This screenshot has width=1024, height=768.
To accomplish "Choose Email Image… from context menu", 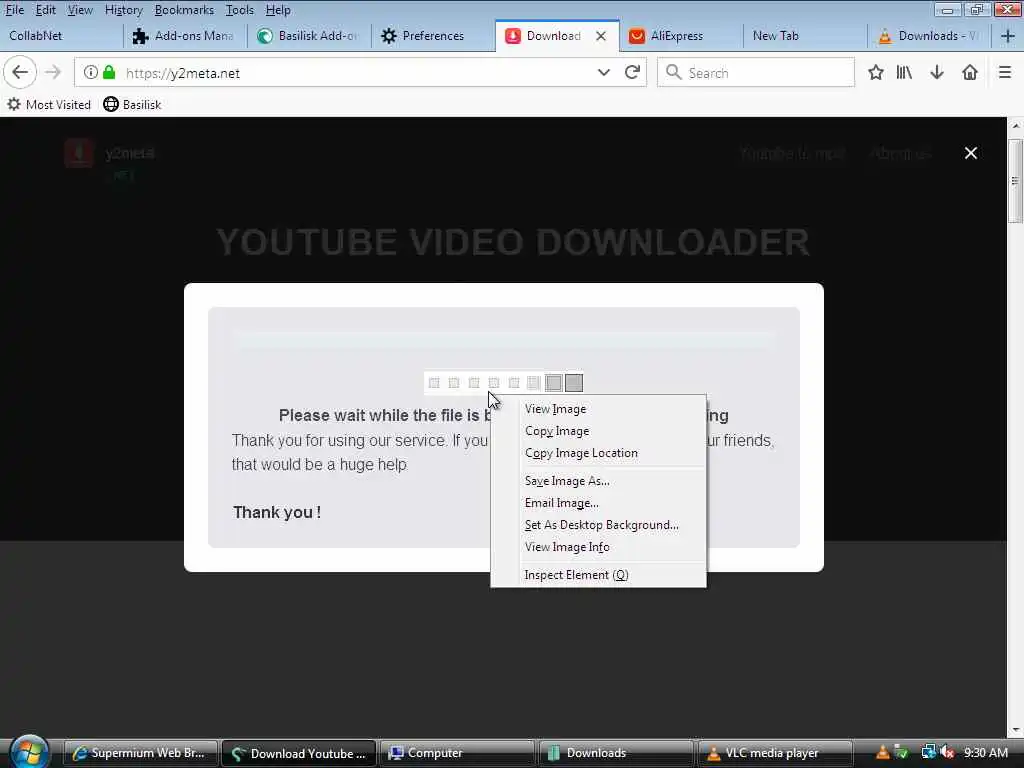I will 599,503.
